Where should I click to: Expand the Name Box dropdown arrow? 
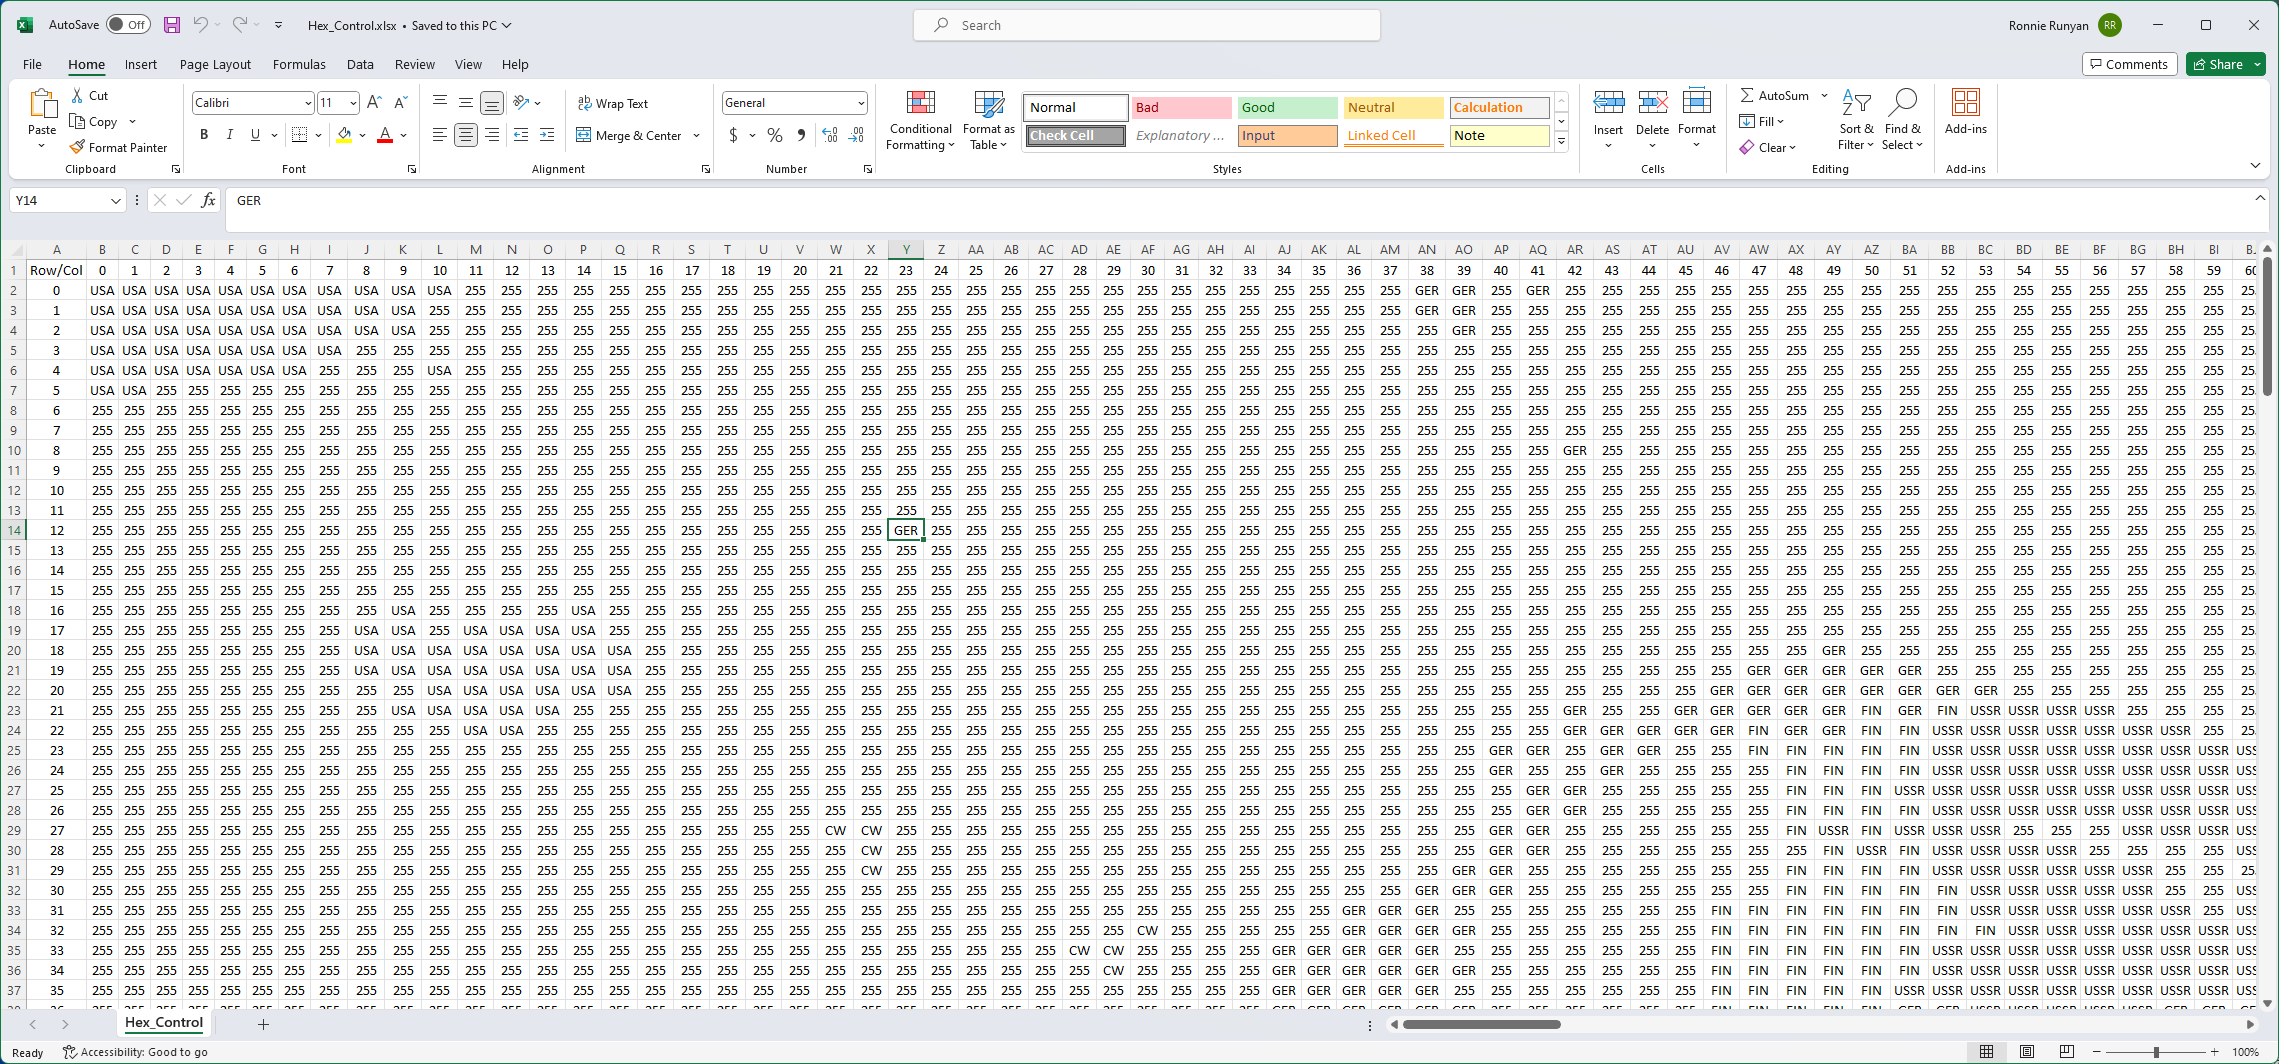(116, 201)
